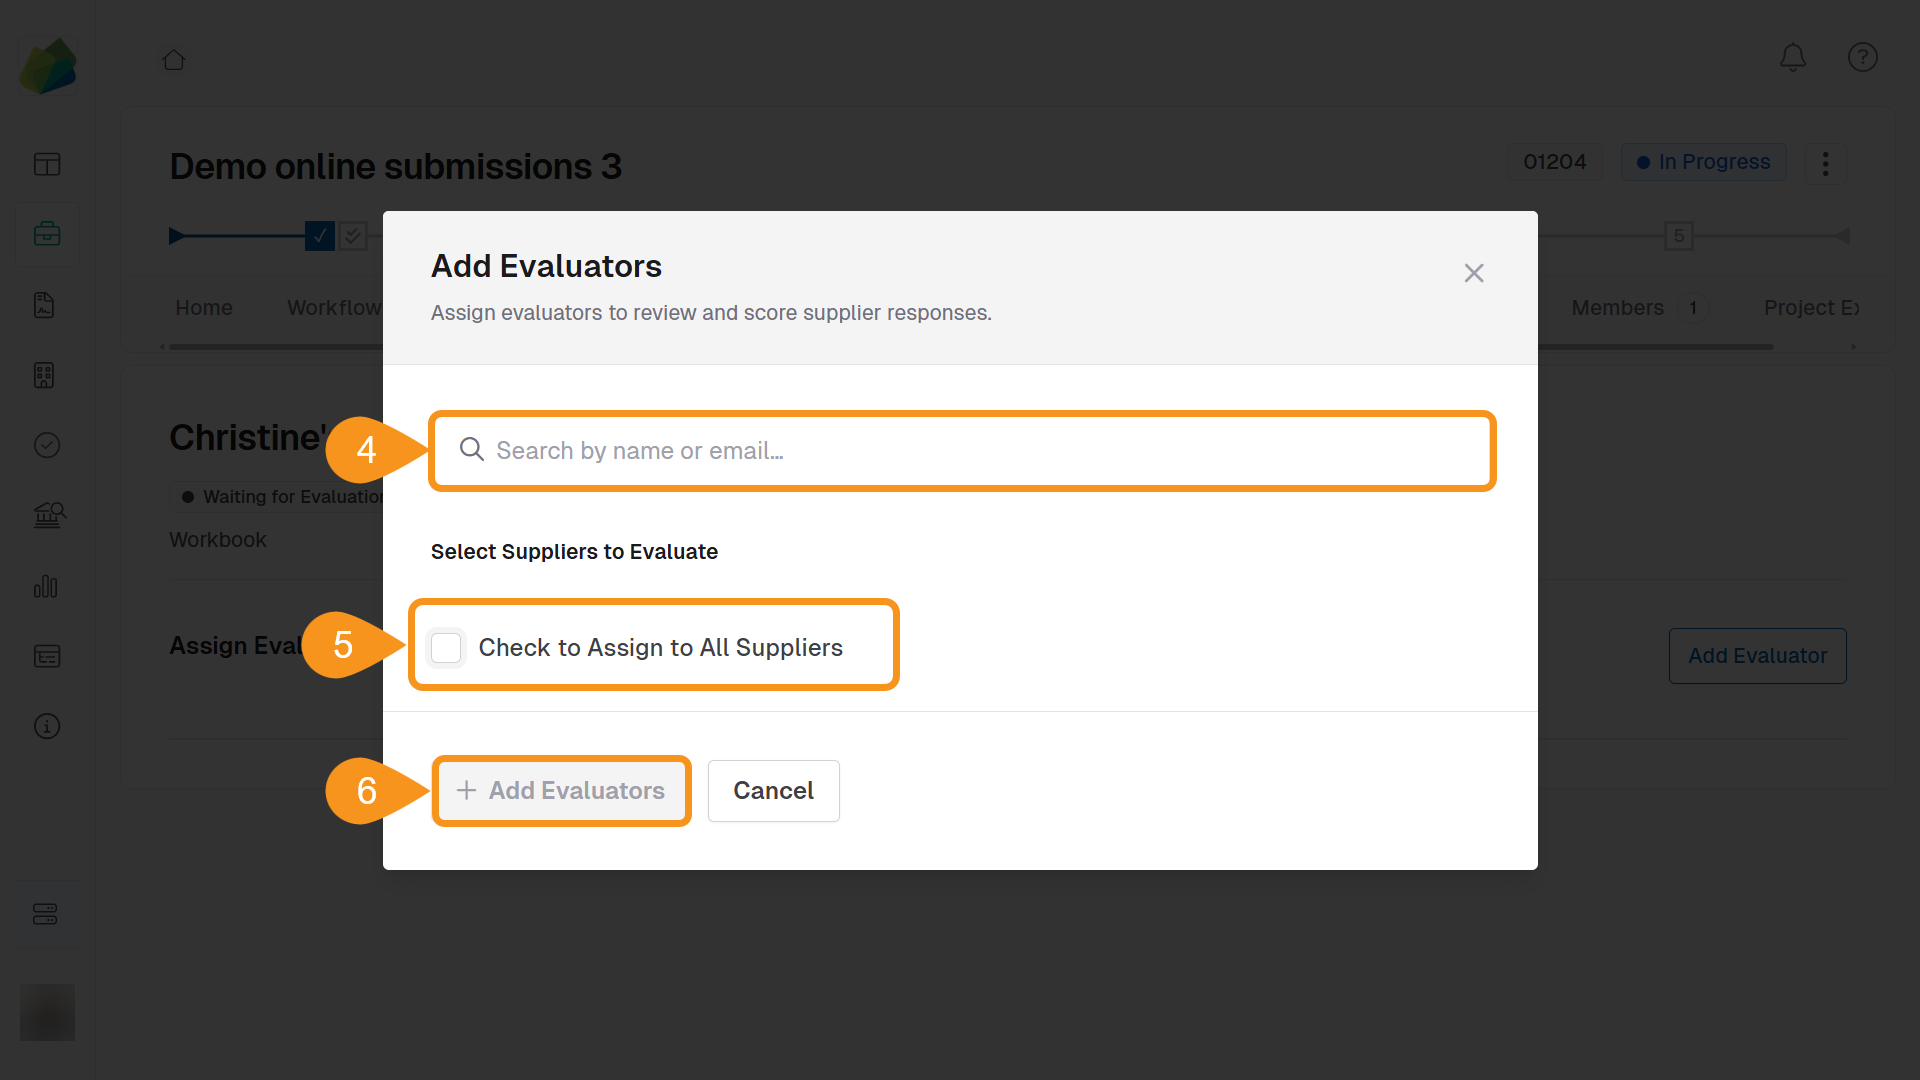Open the three-dot overflow menu
Screen dimensions: 1920x1080
click(x=1825, y=163)
